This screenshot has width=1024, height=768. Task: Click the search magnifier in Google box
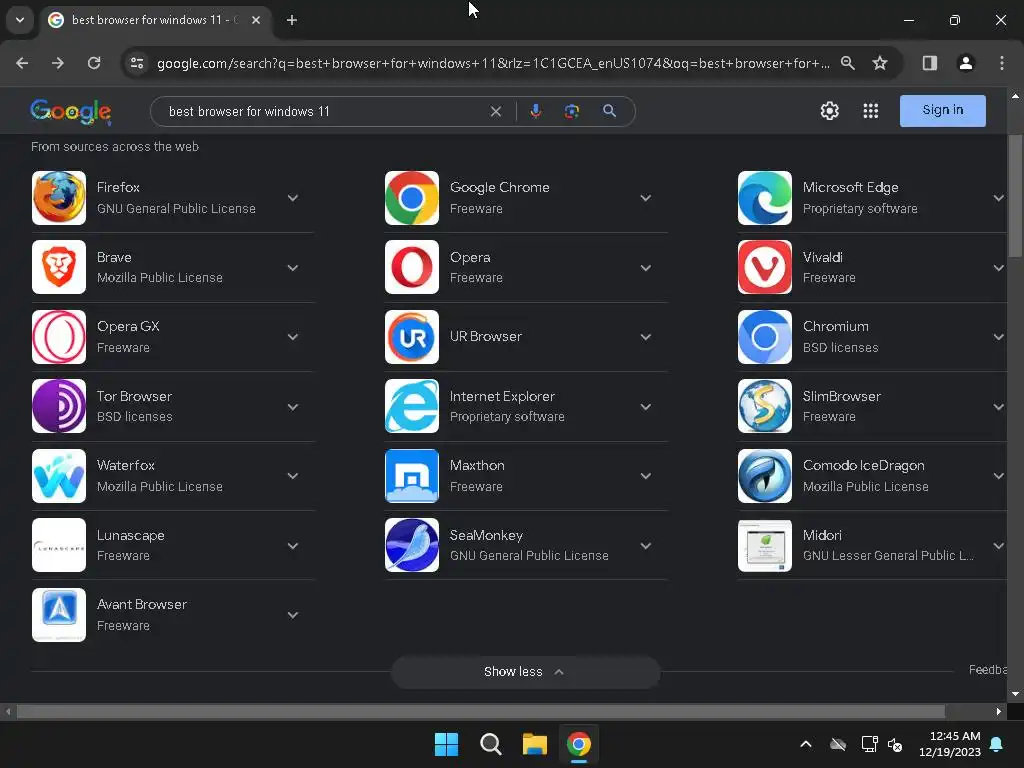(x=609, y=111)
